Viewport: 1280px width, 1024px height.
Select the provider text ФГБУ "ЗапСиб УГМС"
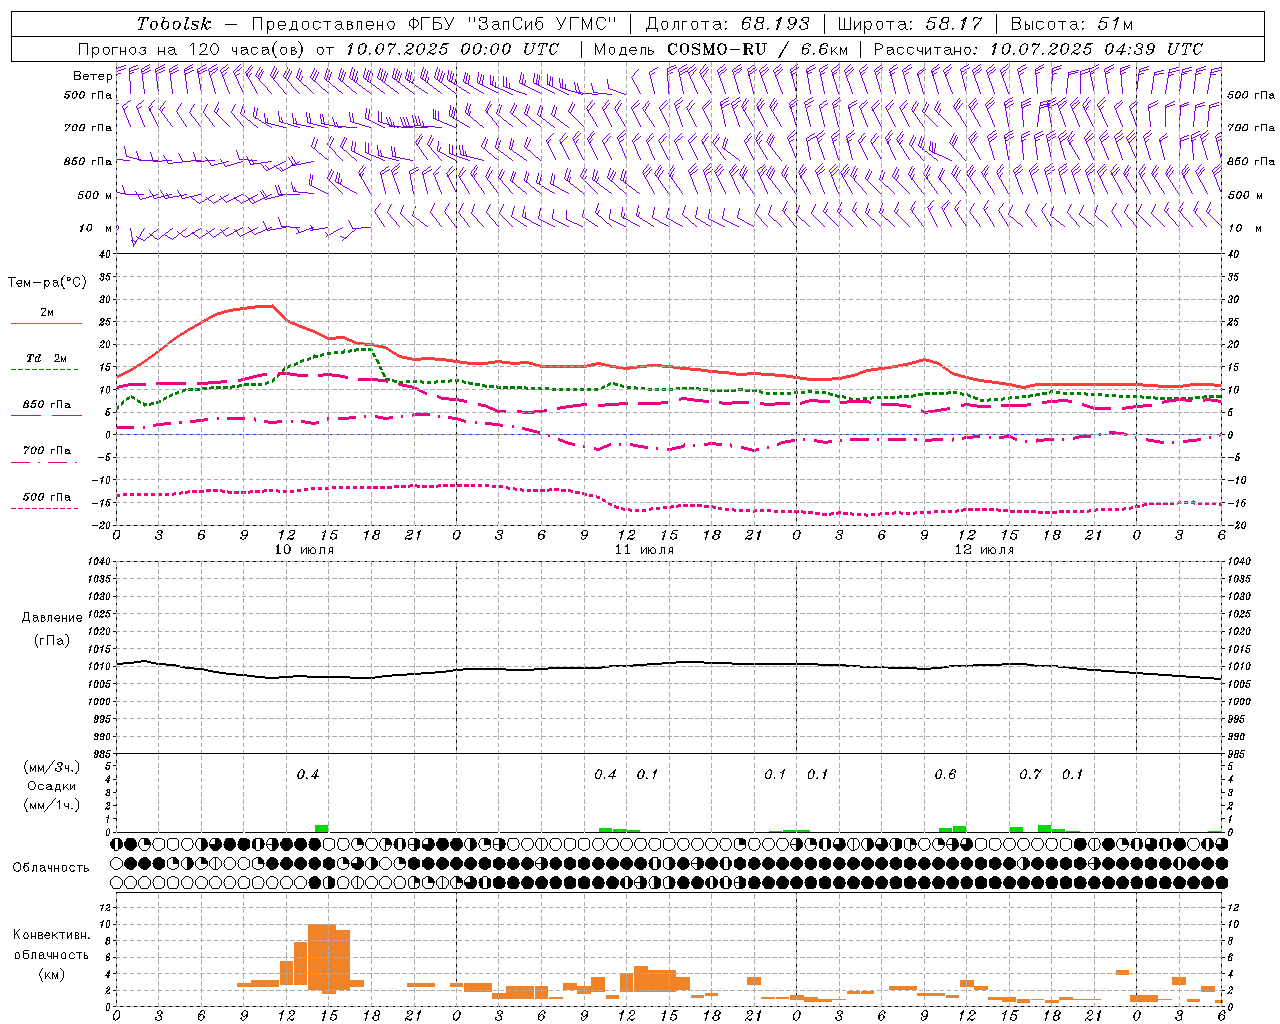point(513,24)
